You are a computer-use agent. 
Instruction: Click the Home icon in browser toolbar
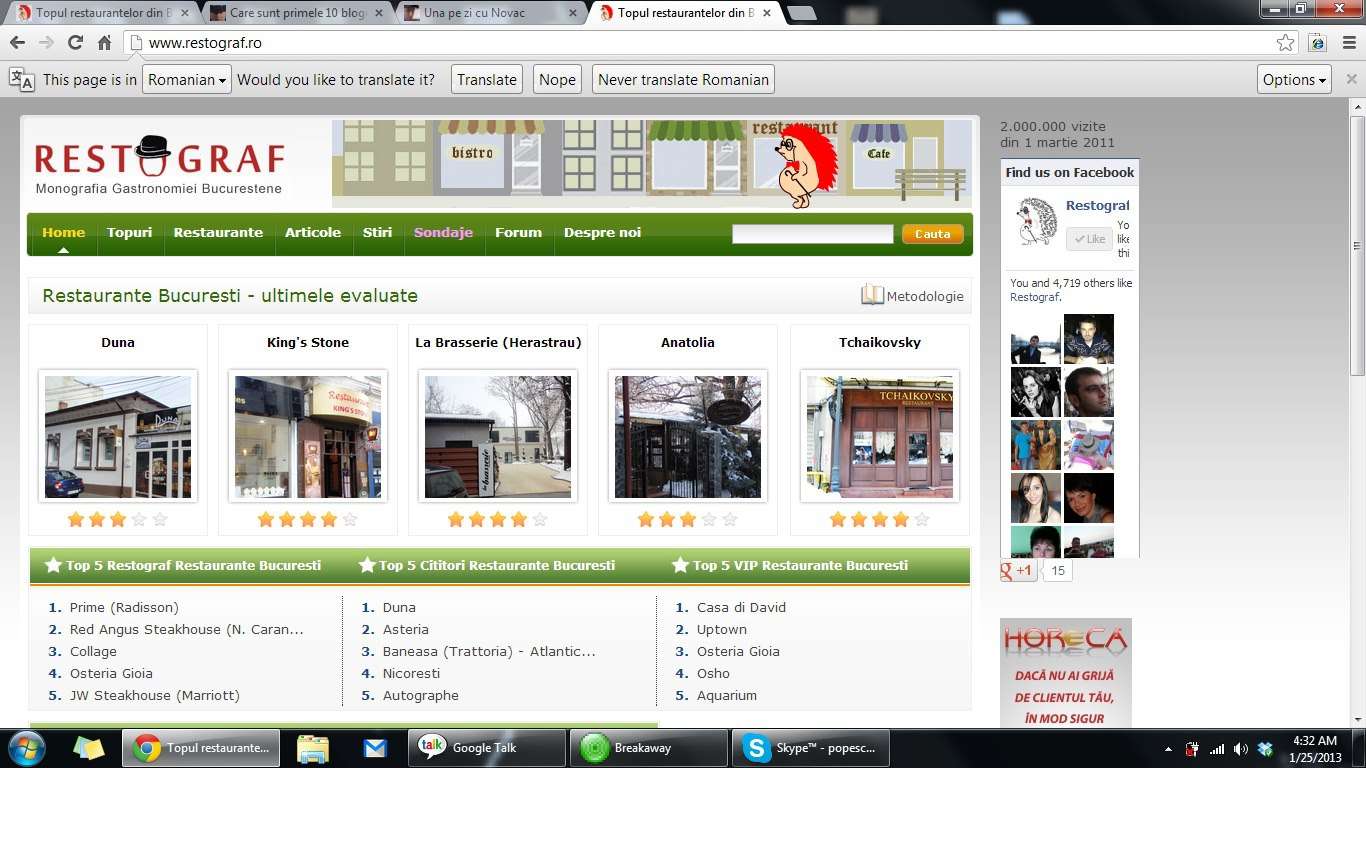(104, 43)
